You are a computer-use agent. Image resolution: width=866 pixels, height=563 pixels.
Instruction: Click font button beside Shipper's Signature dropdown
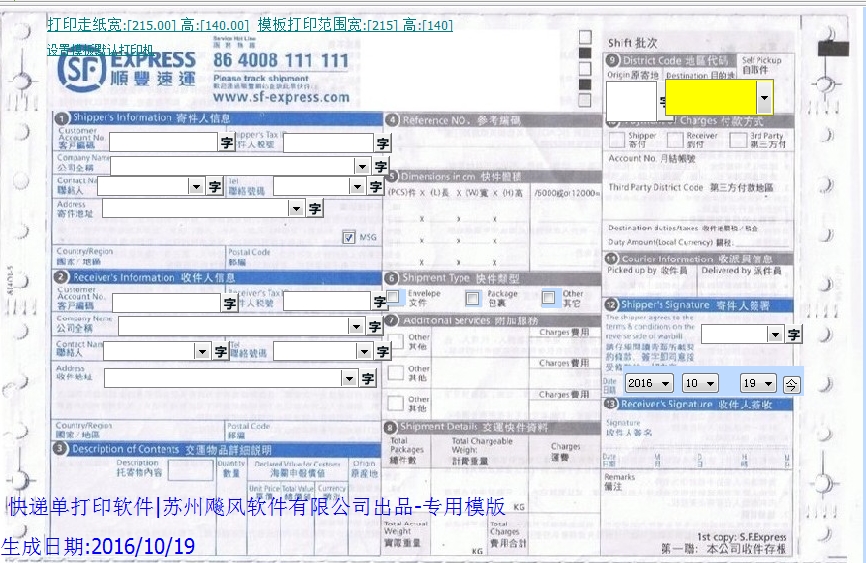tap(794, 334)
